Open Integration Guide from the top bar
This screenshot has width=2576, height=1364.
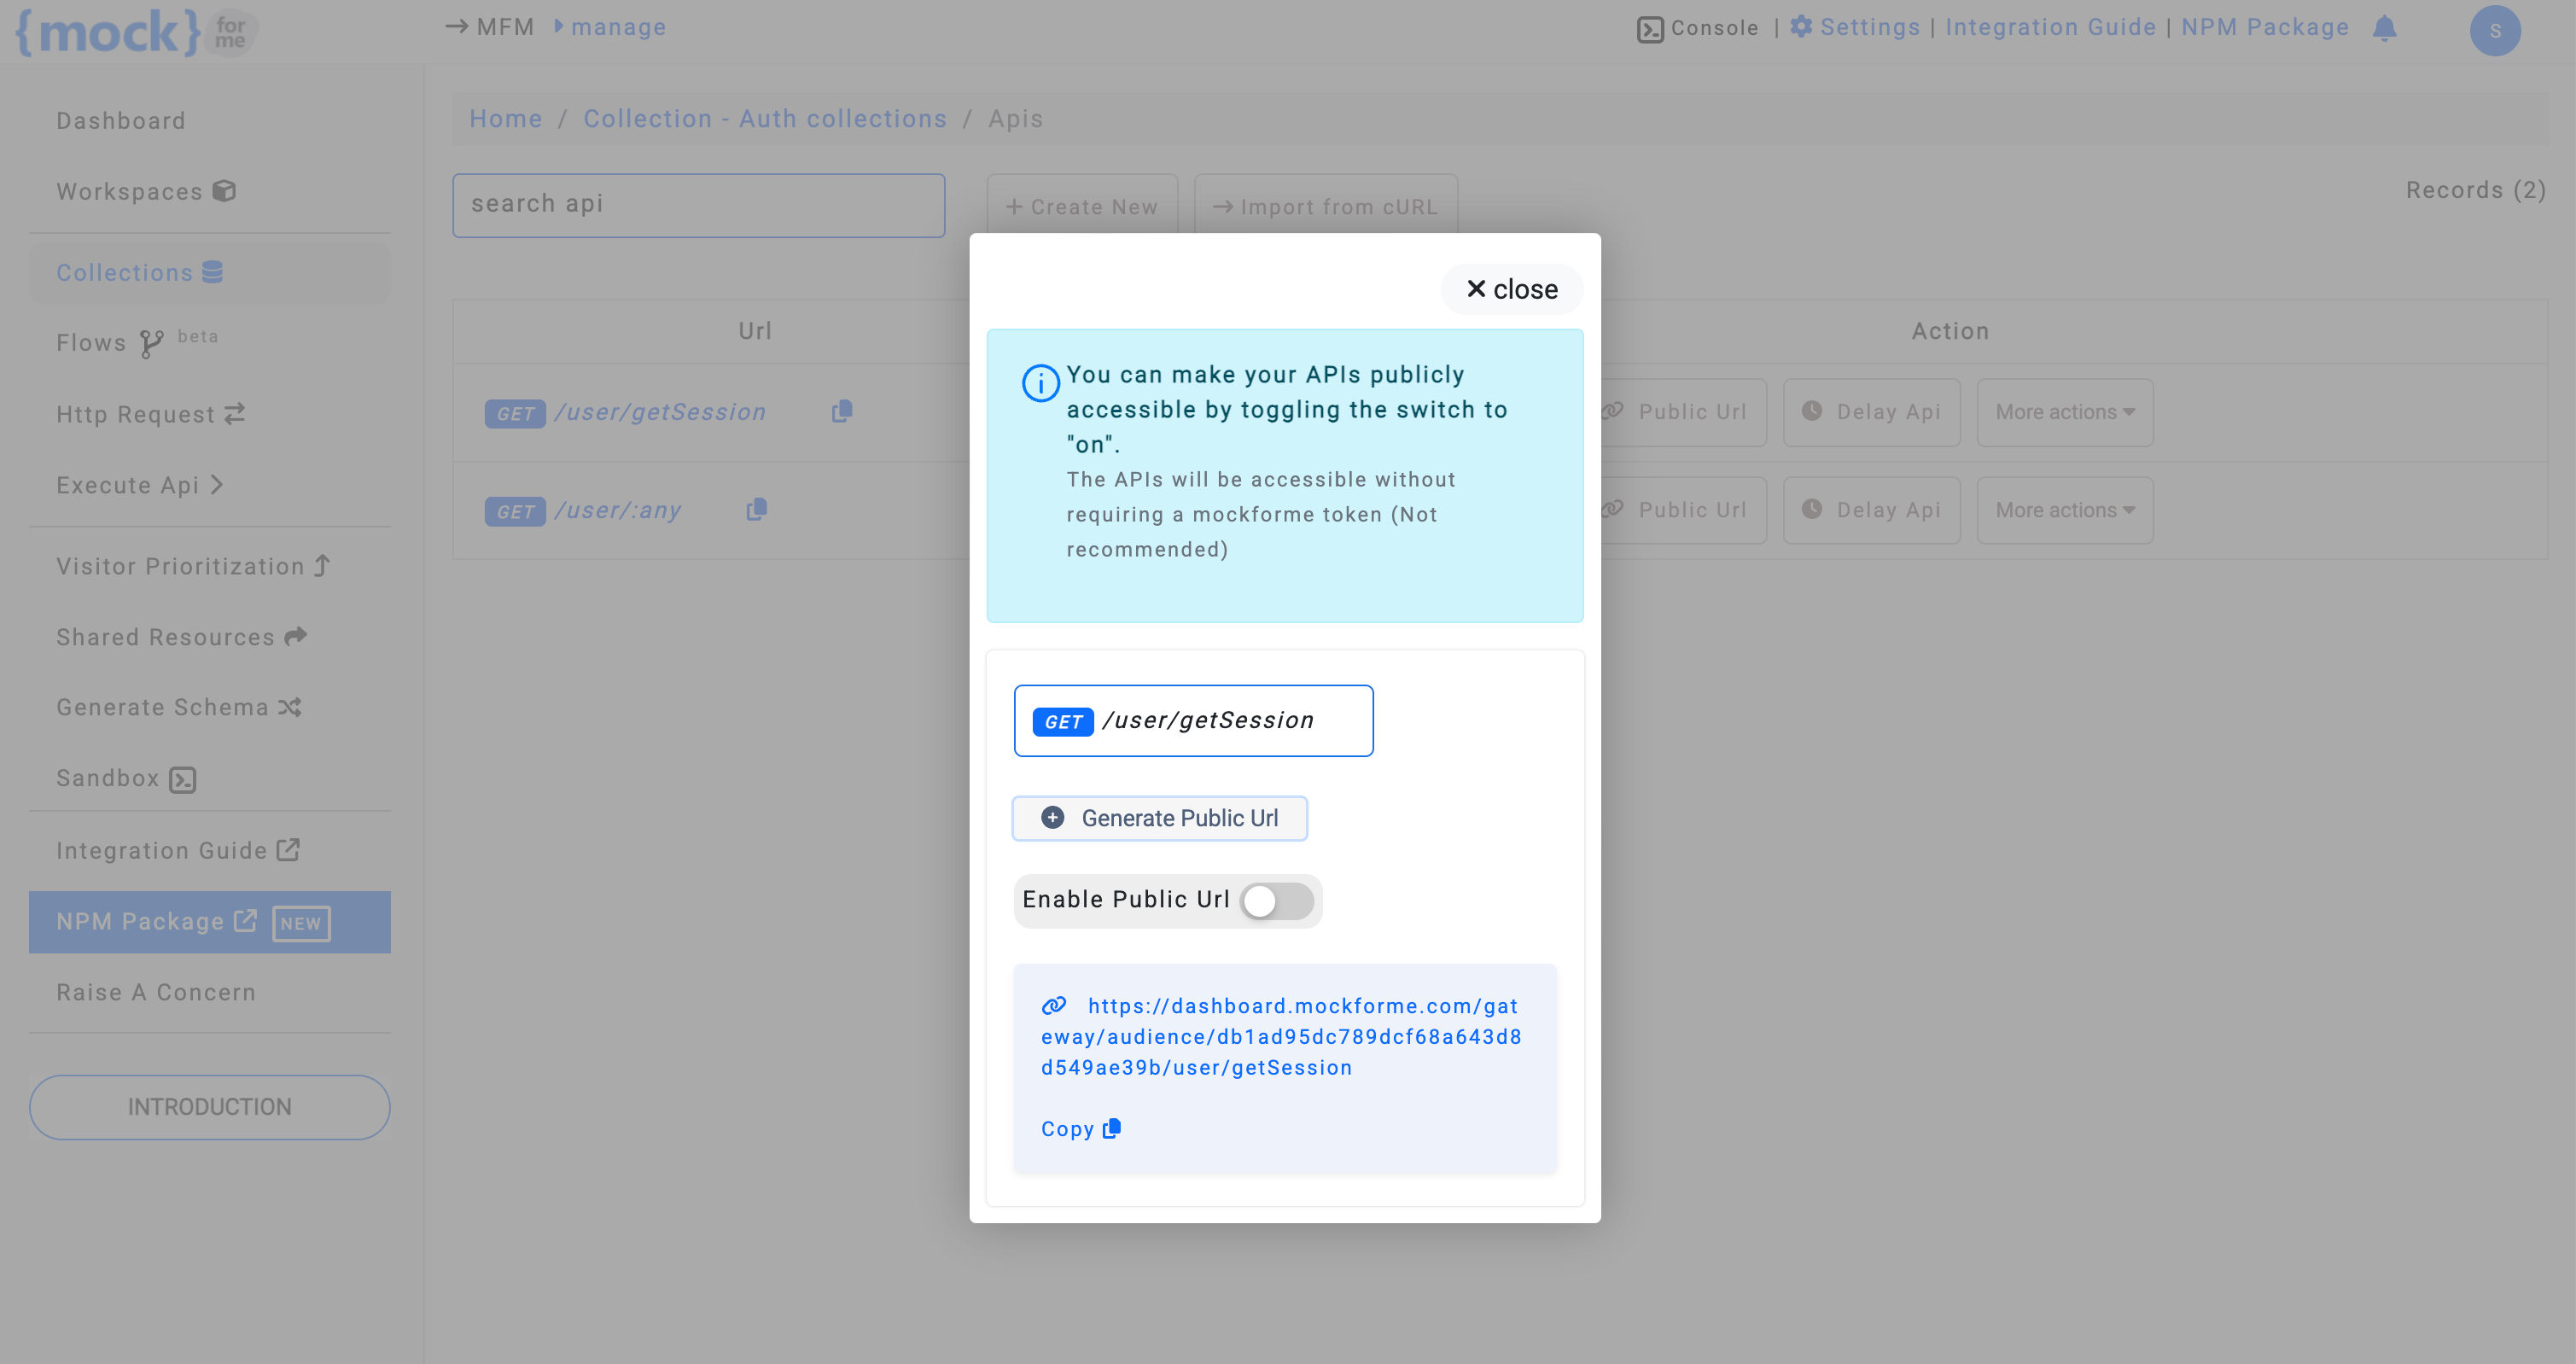[x=2050, y=27]
